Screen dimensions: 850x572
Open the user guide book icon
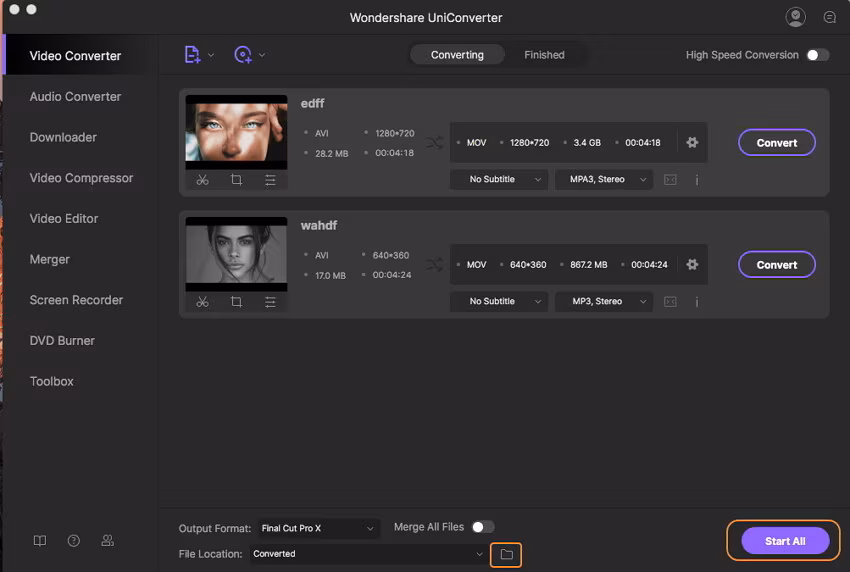click(x=40, y=541)
